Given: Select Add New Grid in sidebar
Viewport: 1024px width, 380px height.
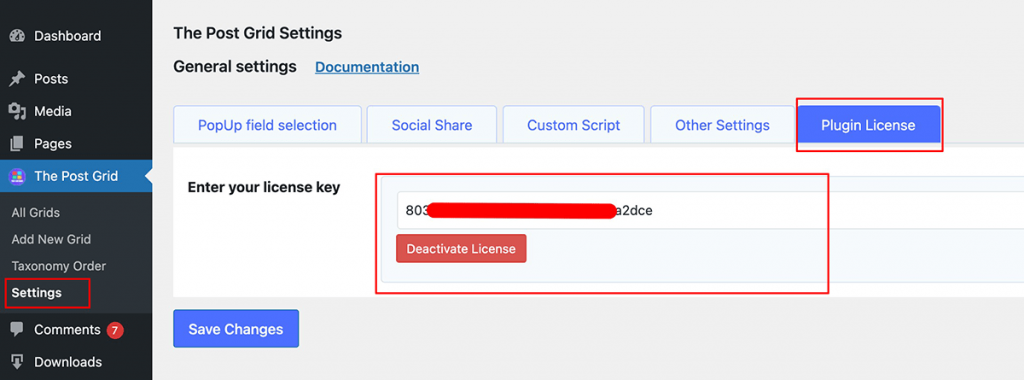Looking at the screenshot, I should 51,240.
